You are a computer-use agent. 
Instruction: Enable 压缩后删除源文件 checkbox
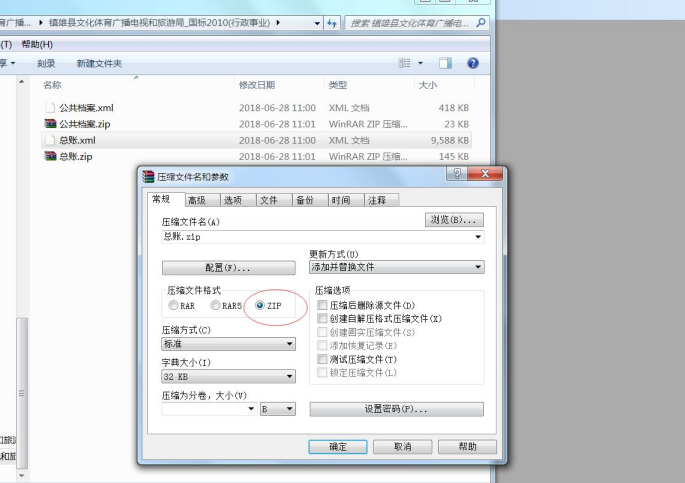[x=322, y=305]
